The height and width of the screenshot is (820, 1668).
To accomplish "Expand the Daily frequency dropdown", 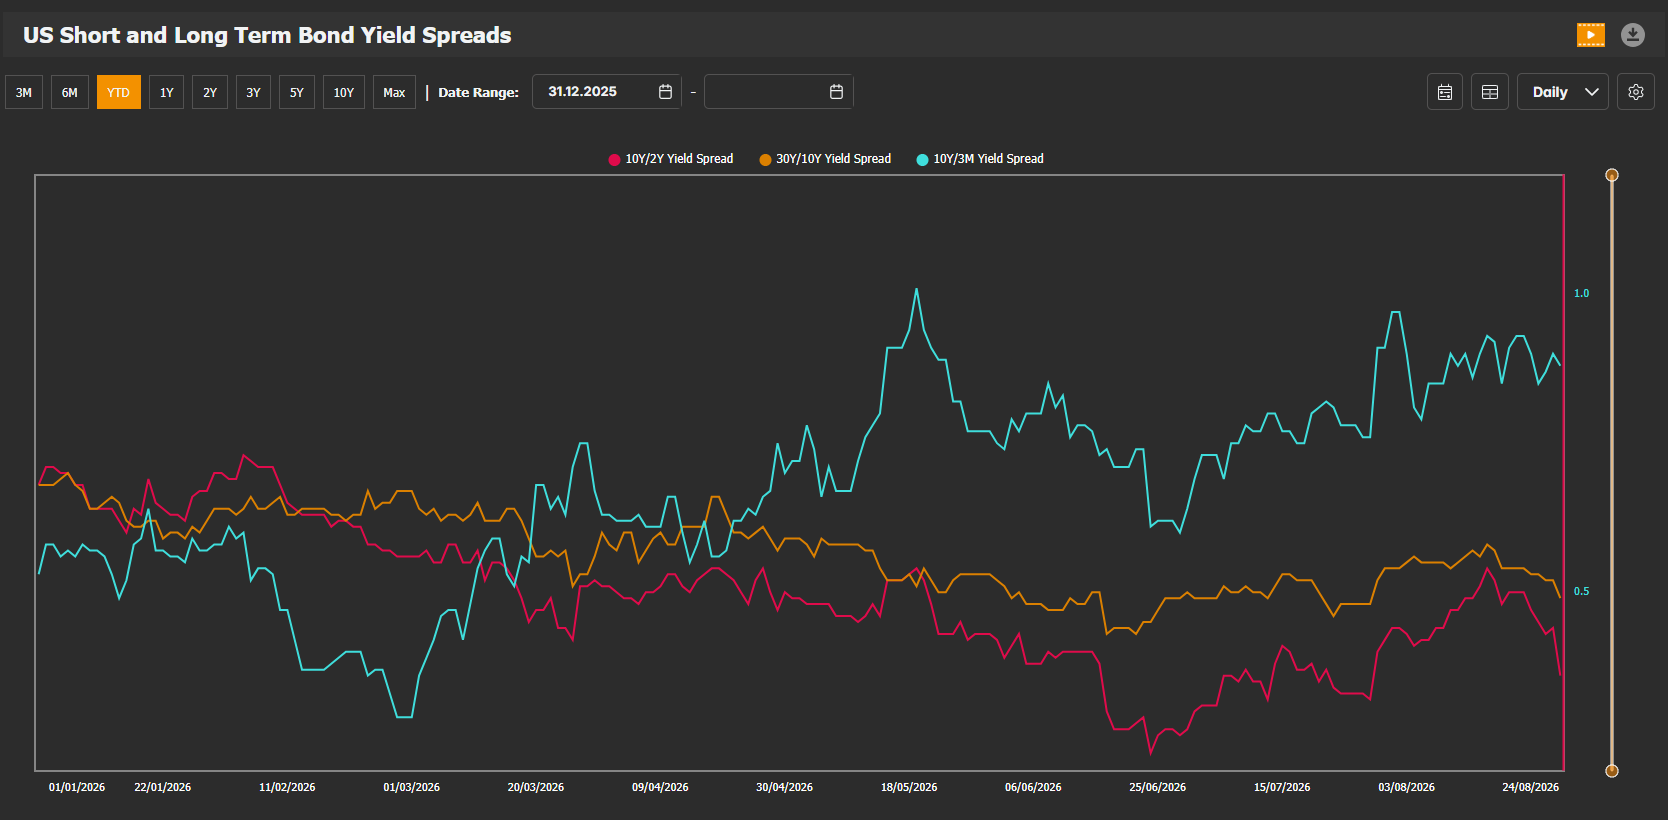I will click(1563, 92).
